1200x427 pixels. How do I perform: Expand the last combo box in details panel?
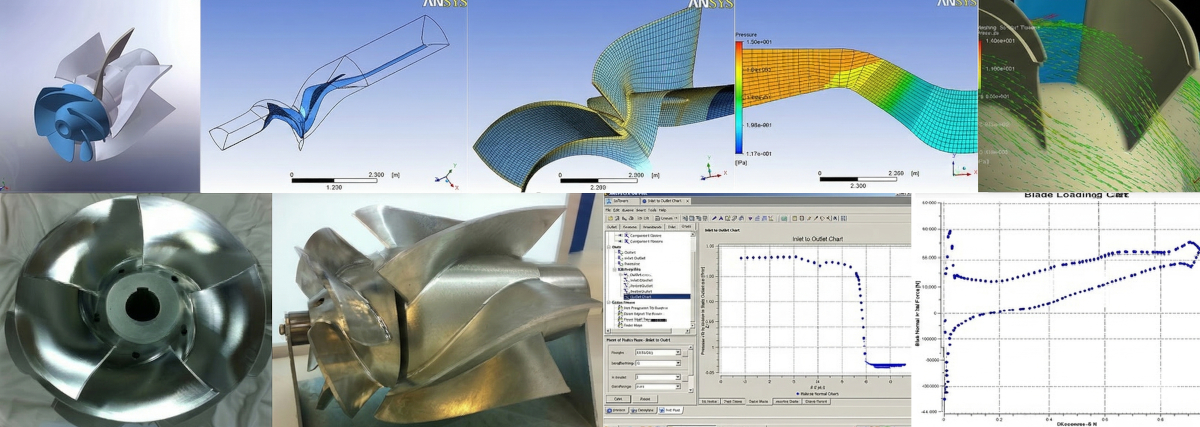[x=677, y=385]
